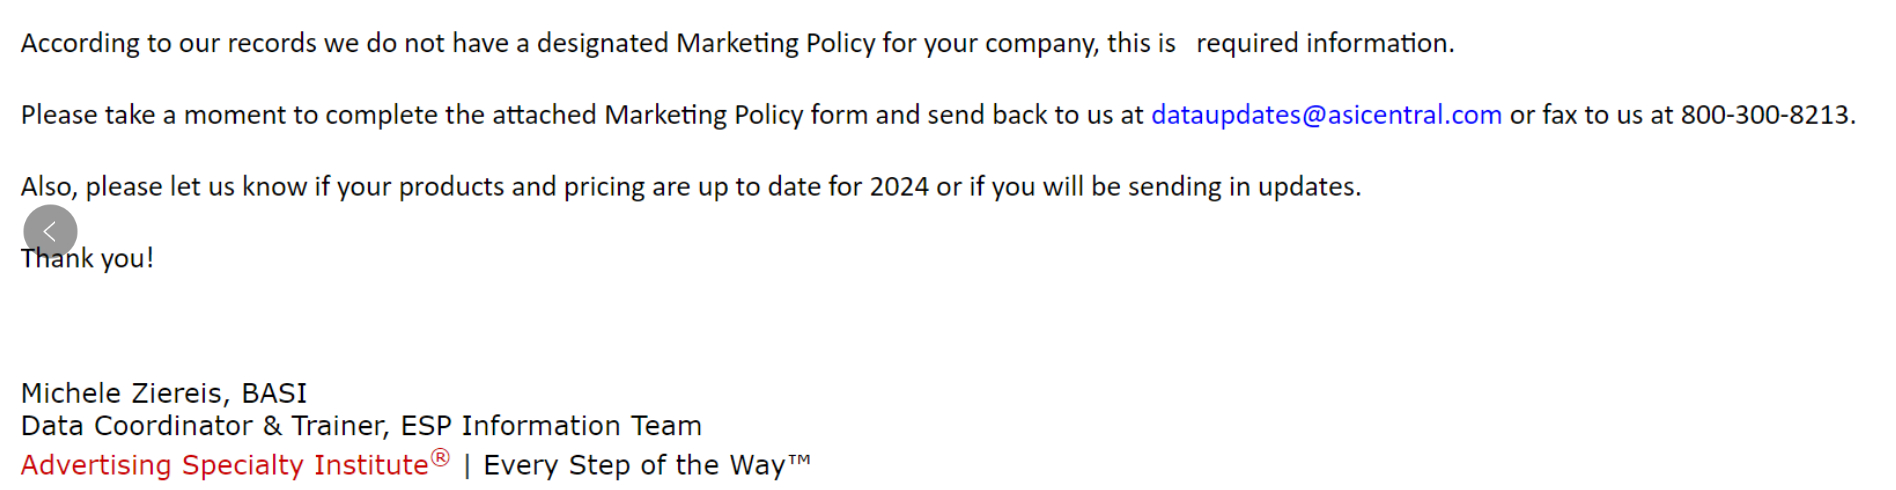The height and width of the screenshot is (490, 1896).
Task: Click the TM symbol after Way
Action: click(x=799, y=459)
